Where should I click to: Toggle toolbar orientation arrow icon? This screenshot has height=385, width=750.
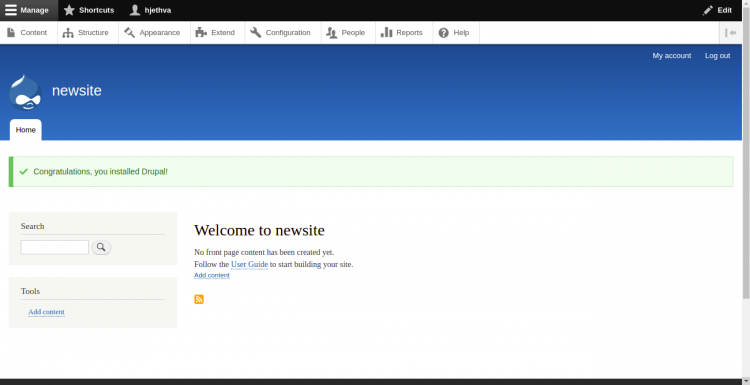(x=730, y=33)
